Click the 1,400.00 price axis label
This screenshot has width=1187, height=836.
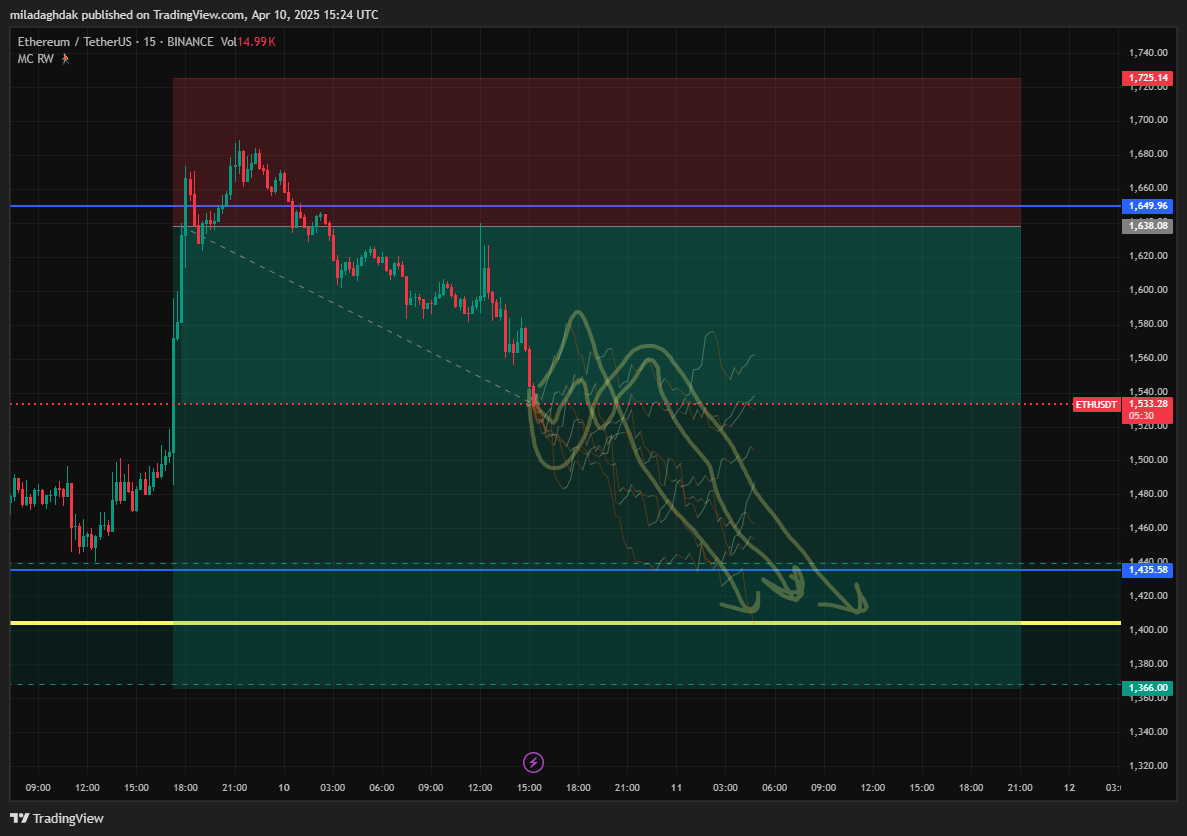pyautogui.click(x=1148, y=629)
